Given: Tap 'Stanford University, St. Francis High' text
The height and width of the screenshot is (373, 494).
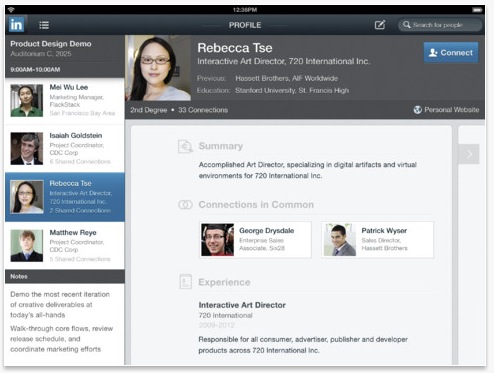Looking at the screenshot, I should (292, 90).
